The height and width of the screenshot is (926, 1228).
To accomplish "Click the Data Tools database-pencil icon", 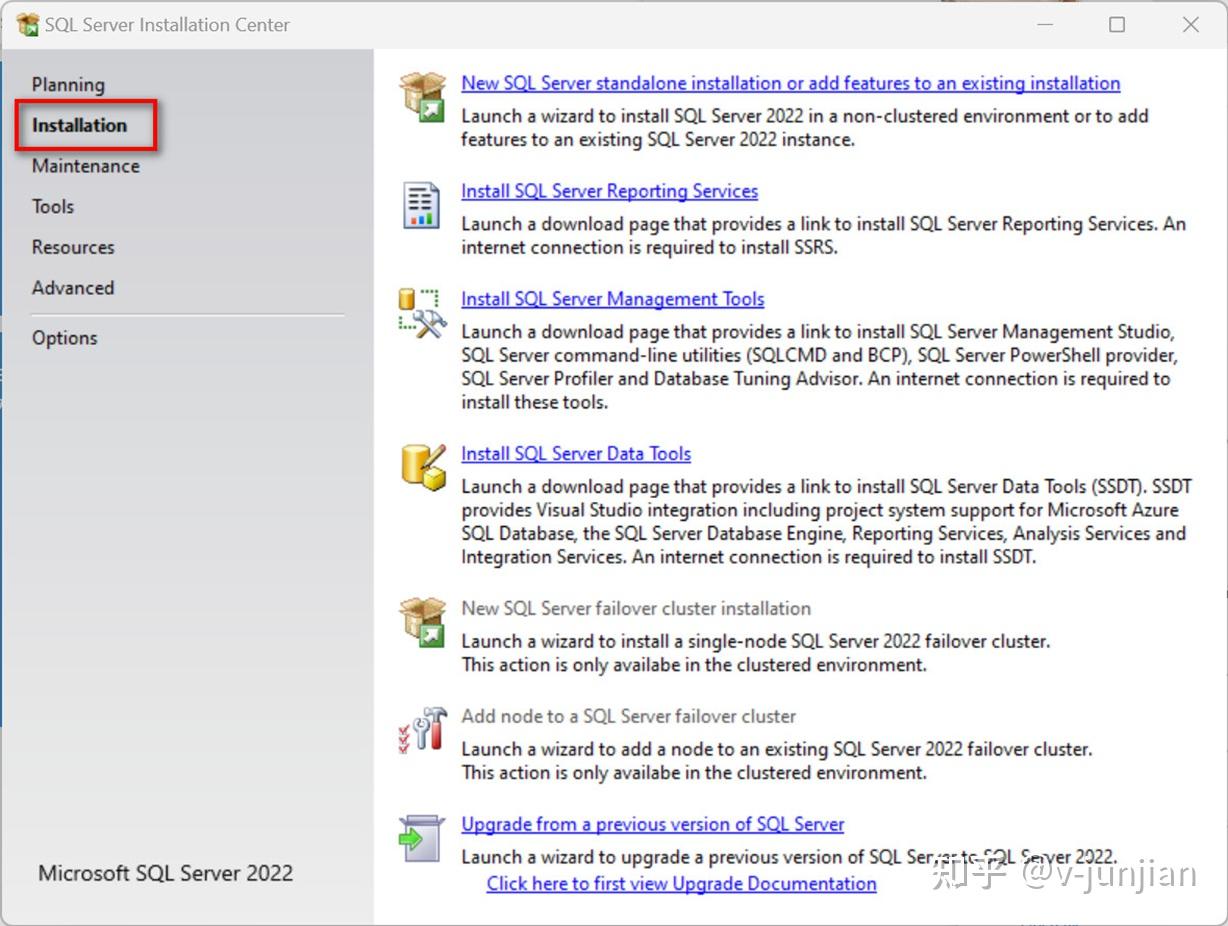I will point(421,466).
